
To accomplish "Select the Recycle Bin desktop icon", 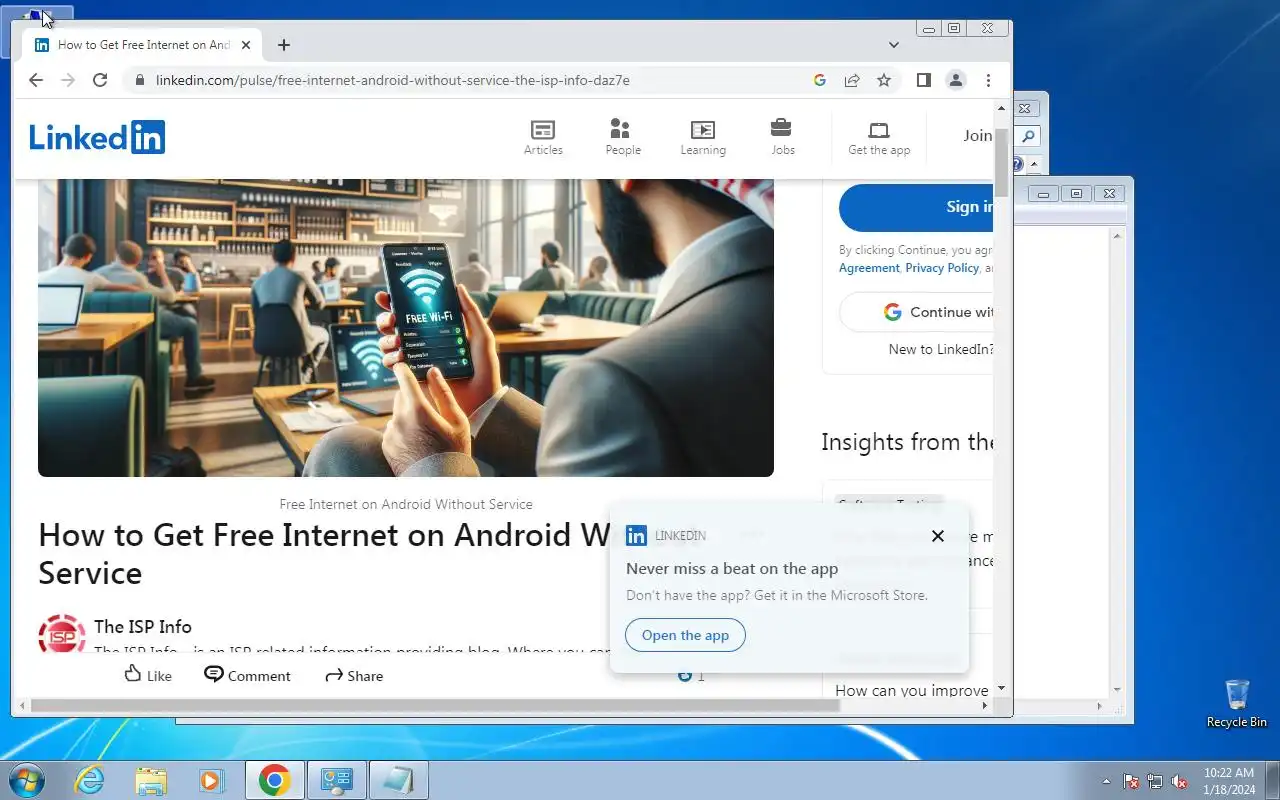I will coord(1237,704).
